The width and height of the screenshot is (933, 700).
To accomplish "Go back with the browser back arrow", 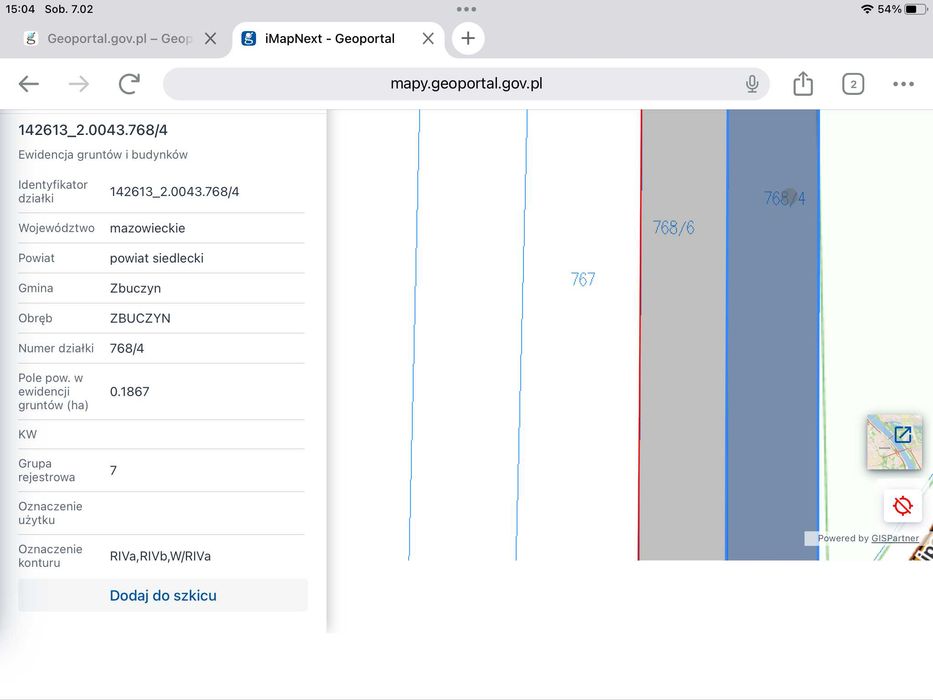I will coord(29,84).
